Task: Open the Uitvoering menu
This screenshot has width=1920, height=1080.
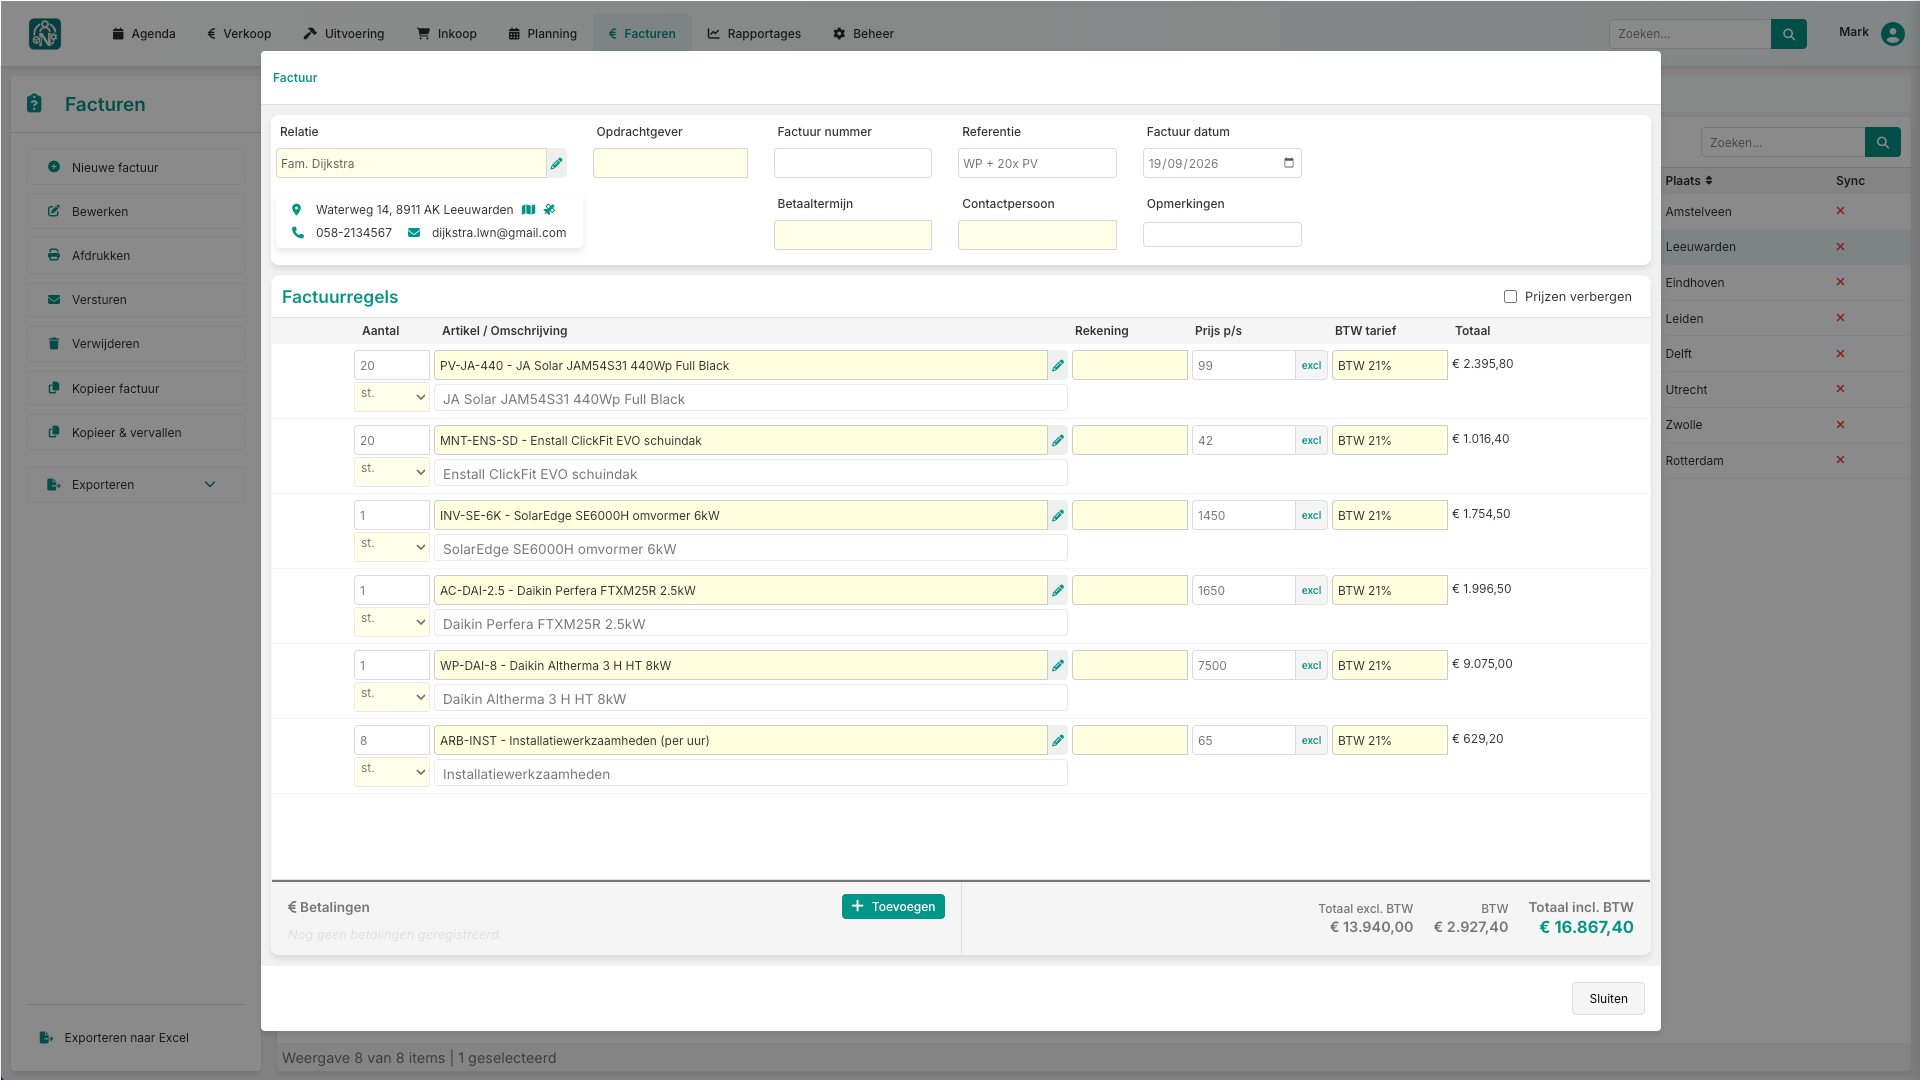Action: coord(344,34)
